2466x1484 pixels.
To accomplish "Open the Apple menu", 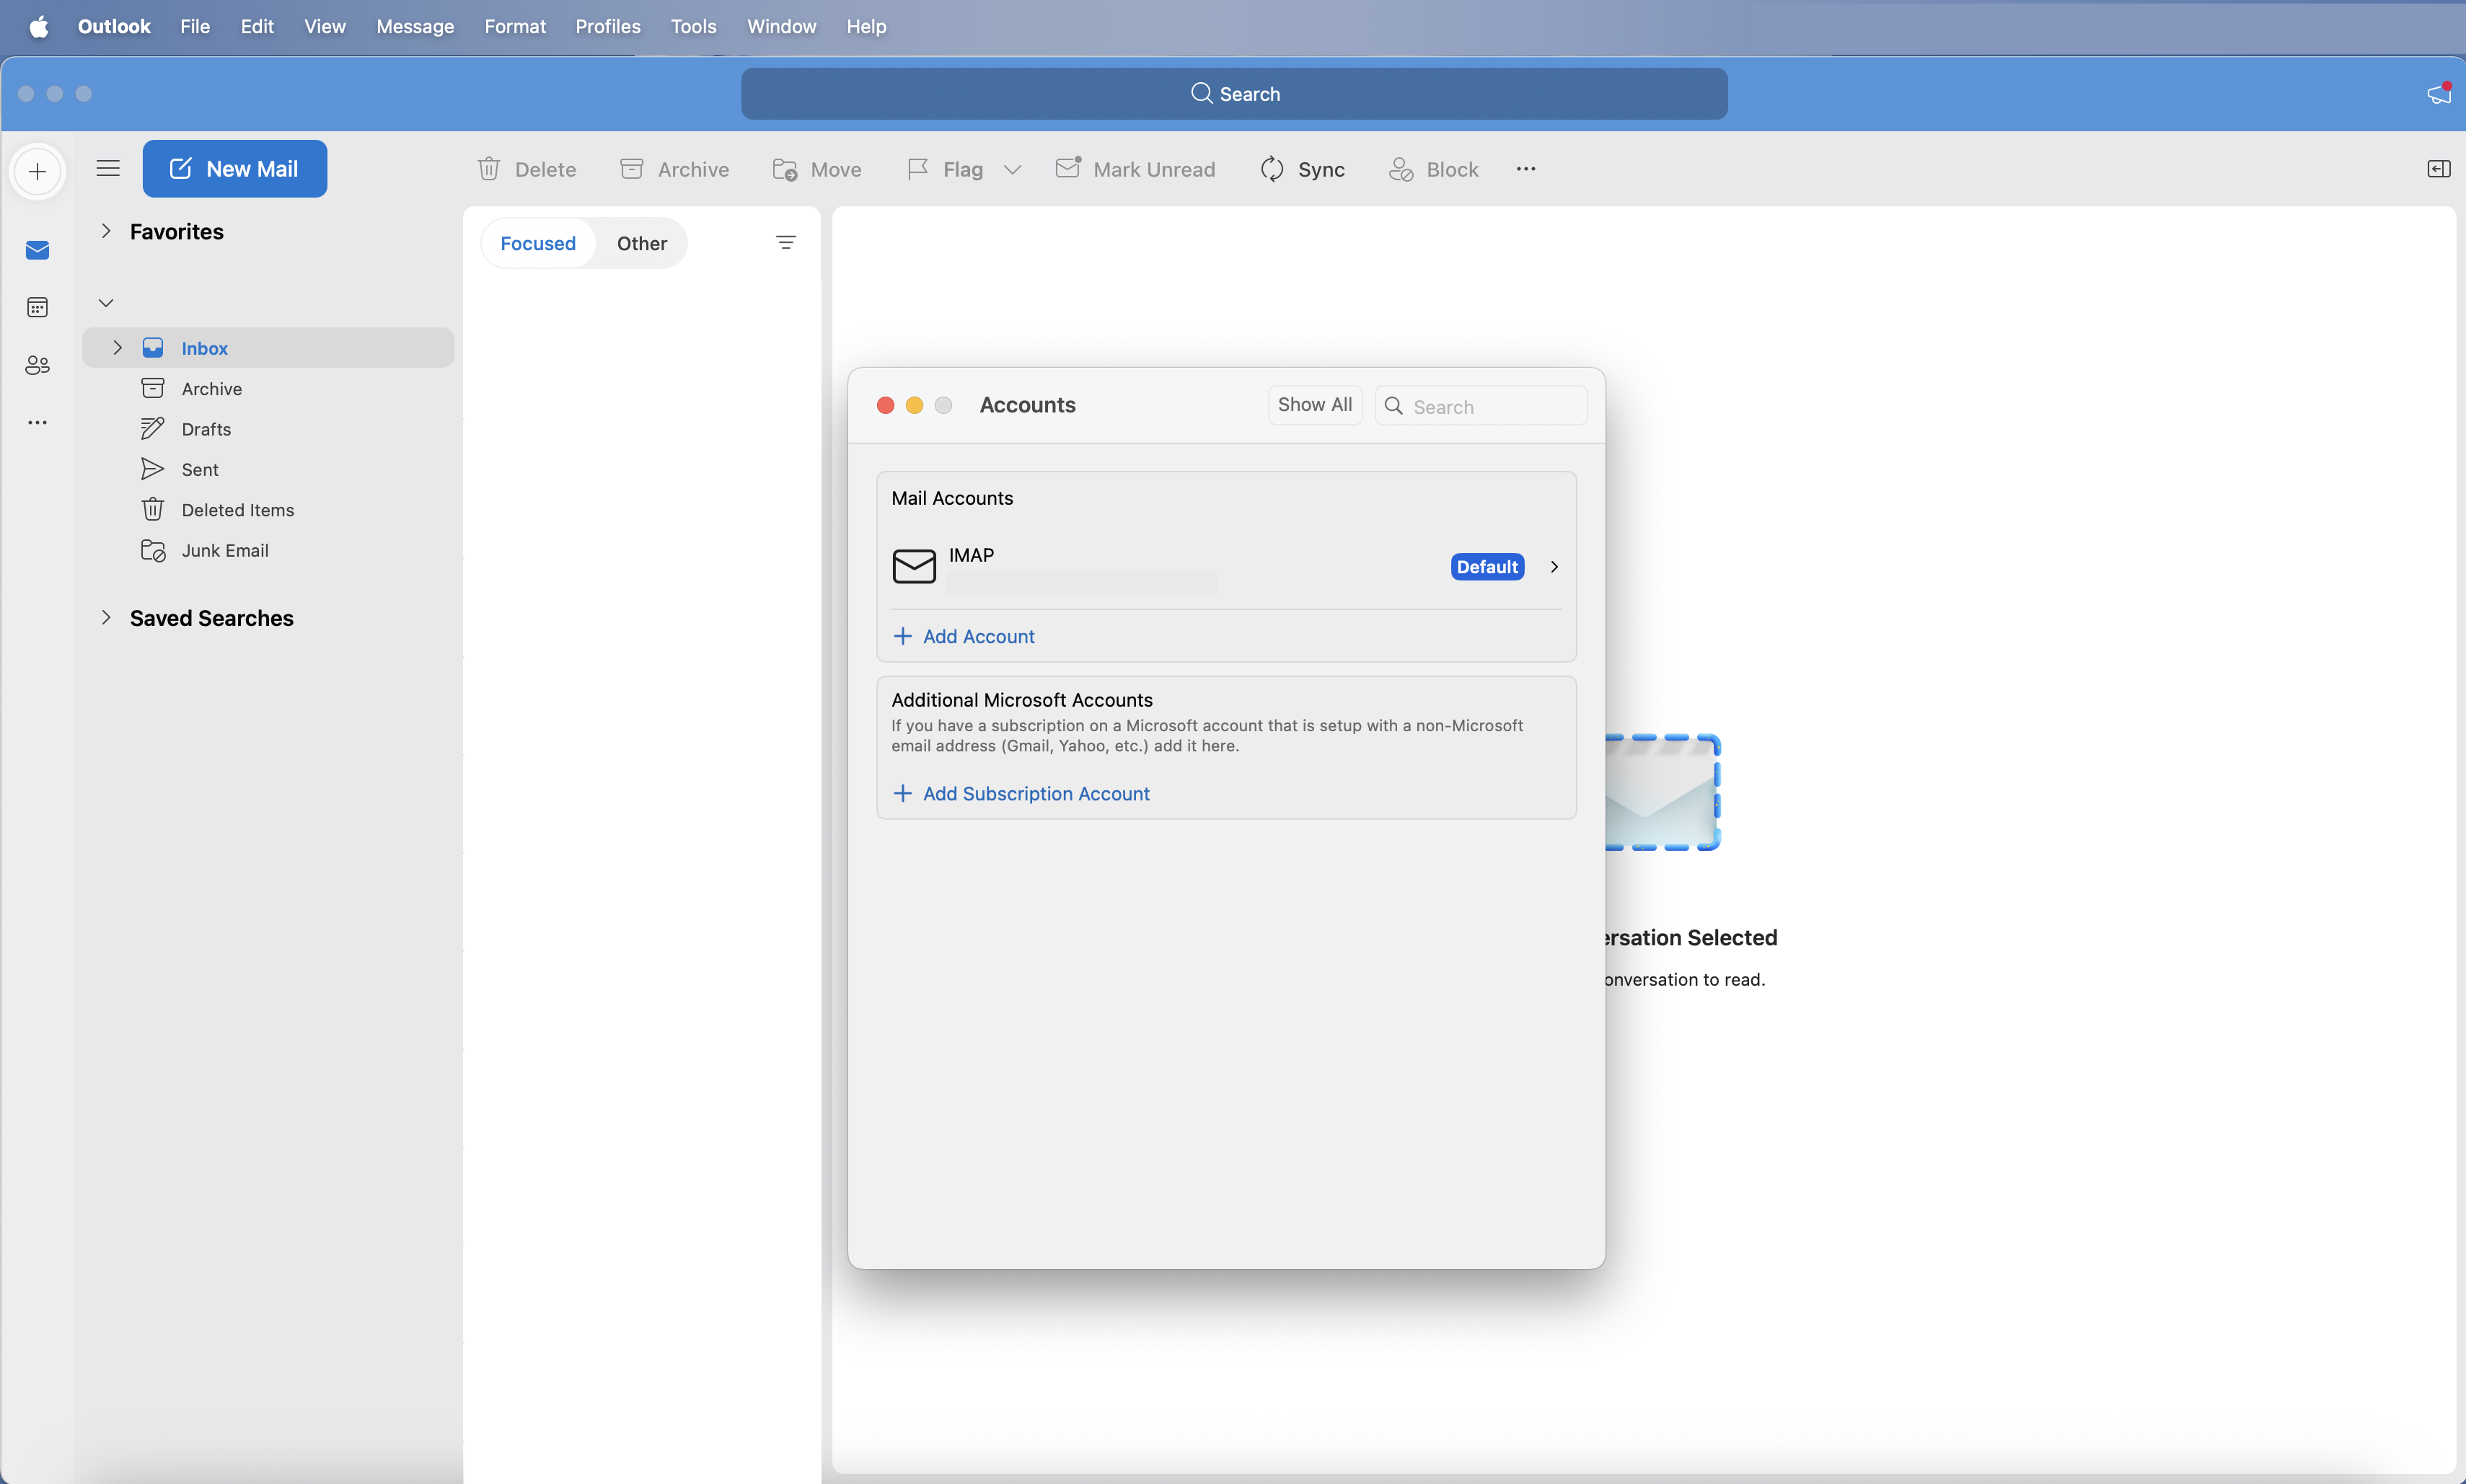I will click(39, 27).
